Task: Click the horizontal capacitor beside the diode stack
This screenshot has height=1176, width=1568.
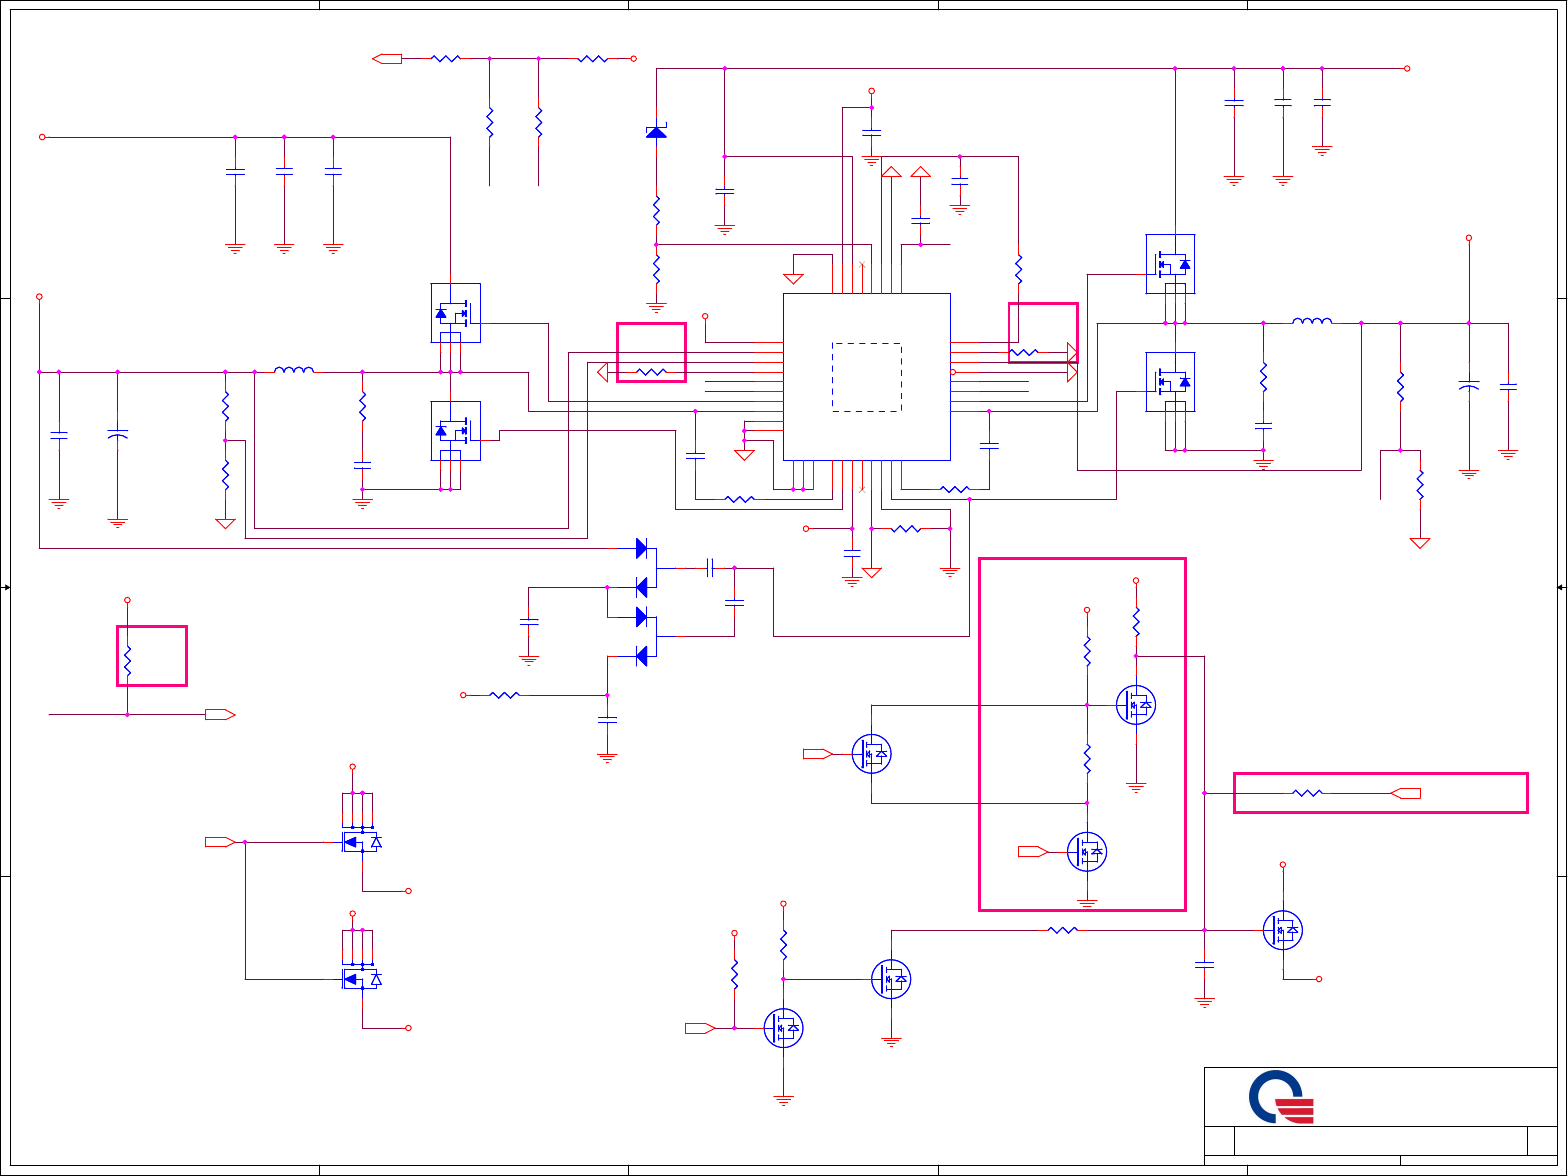Action: coord(710,568)
